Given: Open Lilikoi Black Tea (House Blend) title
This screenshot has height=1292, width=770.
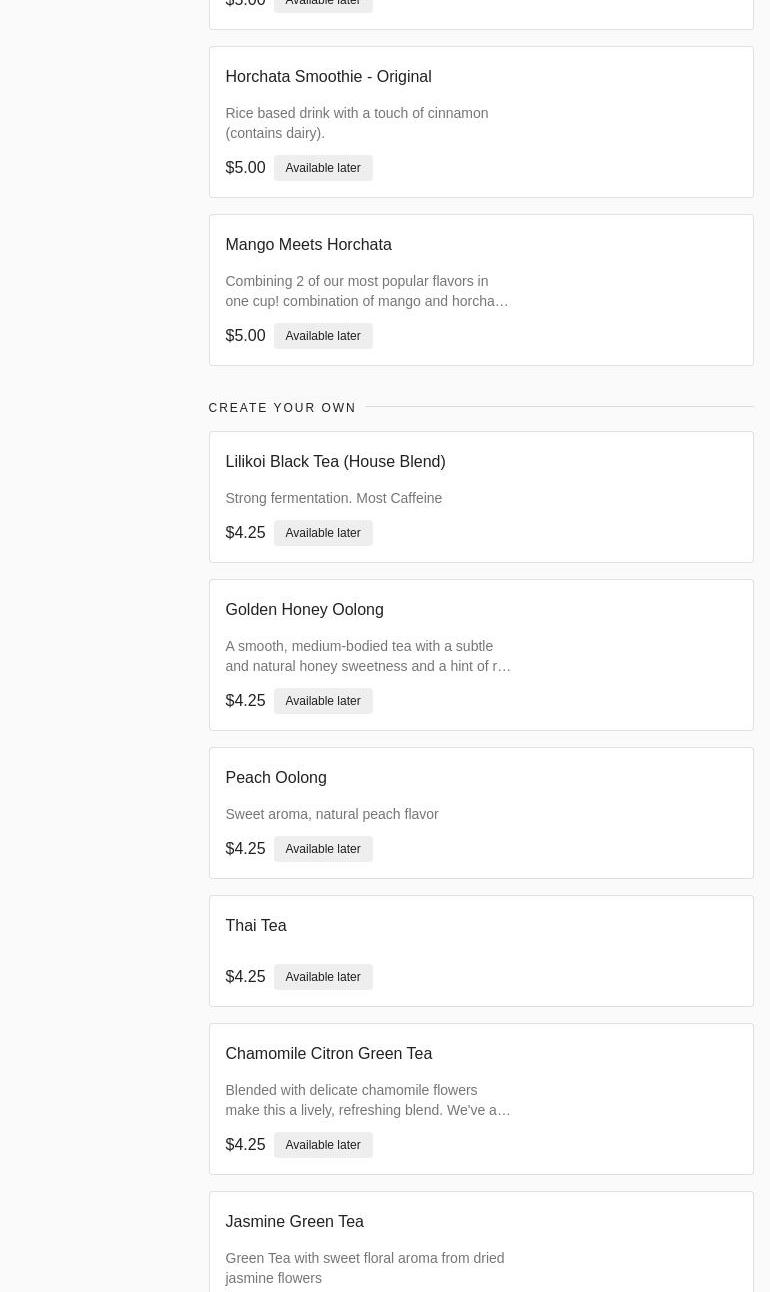Looking at the screenshot, I should point(335,462).
